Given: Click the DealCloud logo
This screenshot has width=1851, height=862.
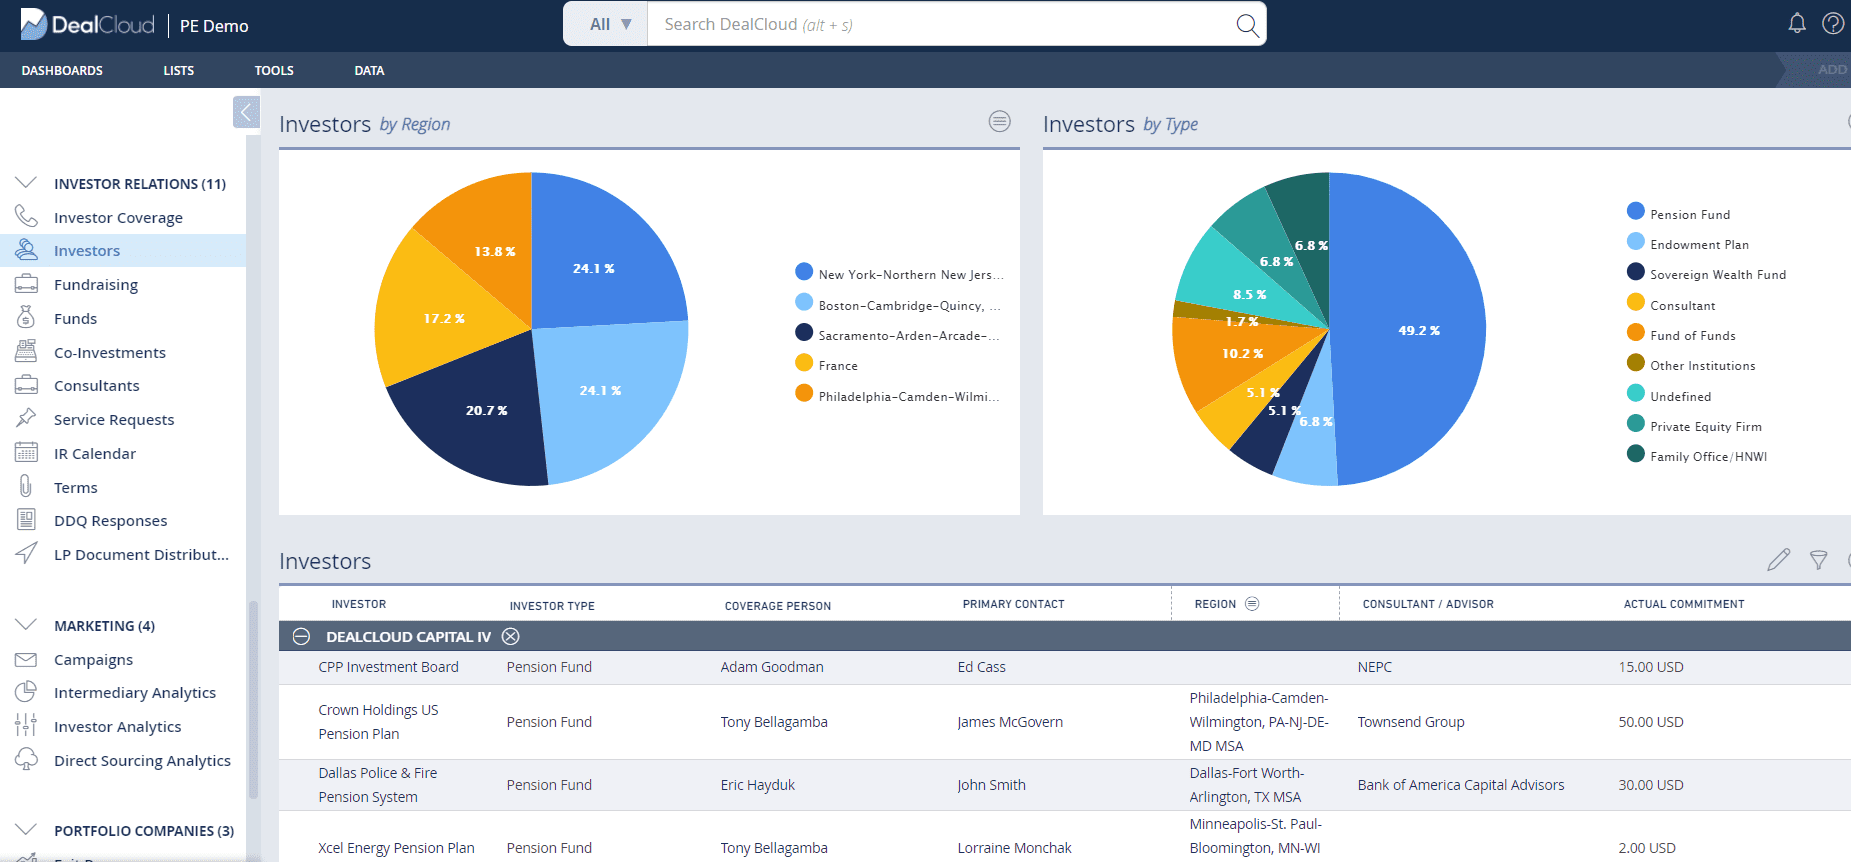Looking at the screenshot, I should click(x=88, y=24).
